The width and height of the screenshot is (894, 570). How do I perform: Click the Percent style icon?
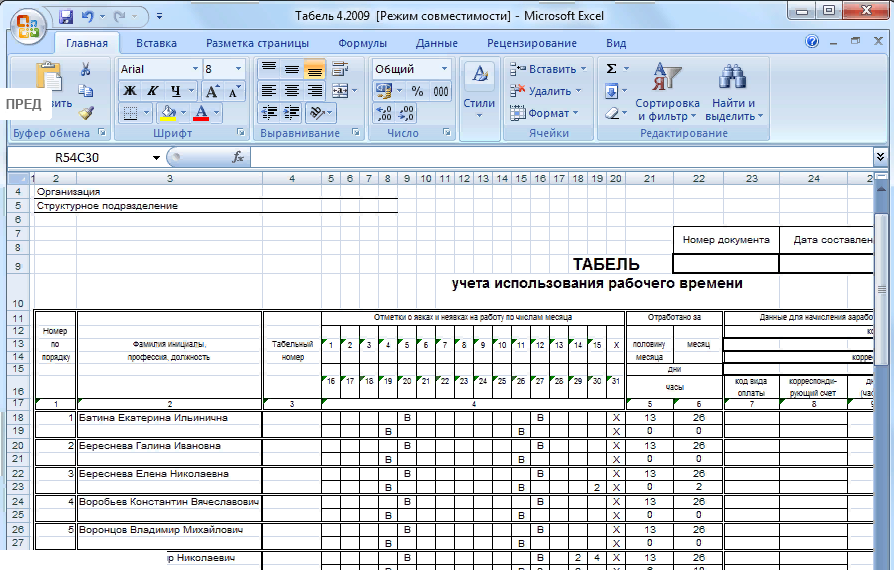(416, 91)
